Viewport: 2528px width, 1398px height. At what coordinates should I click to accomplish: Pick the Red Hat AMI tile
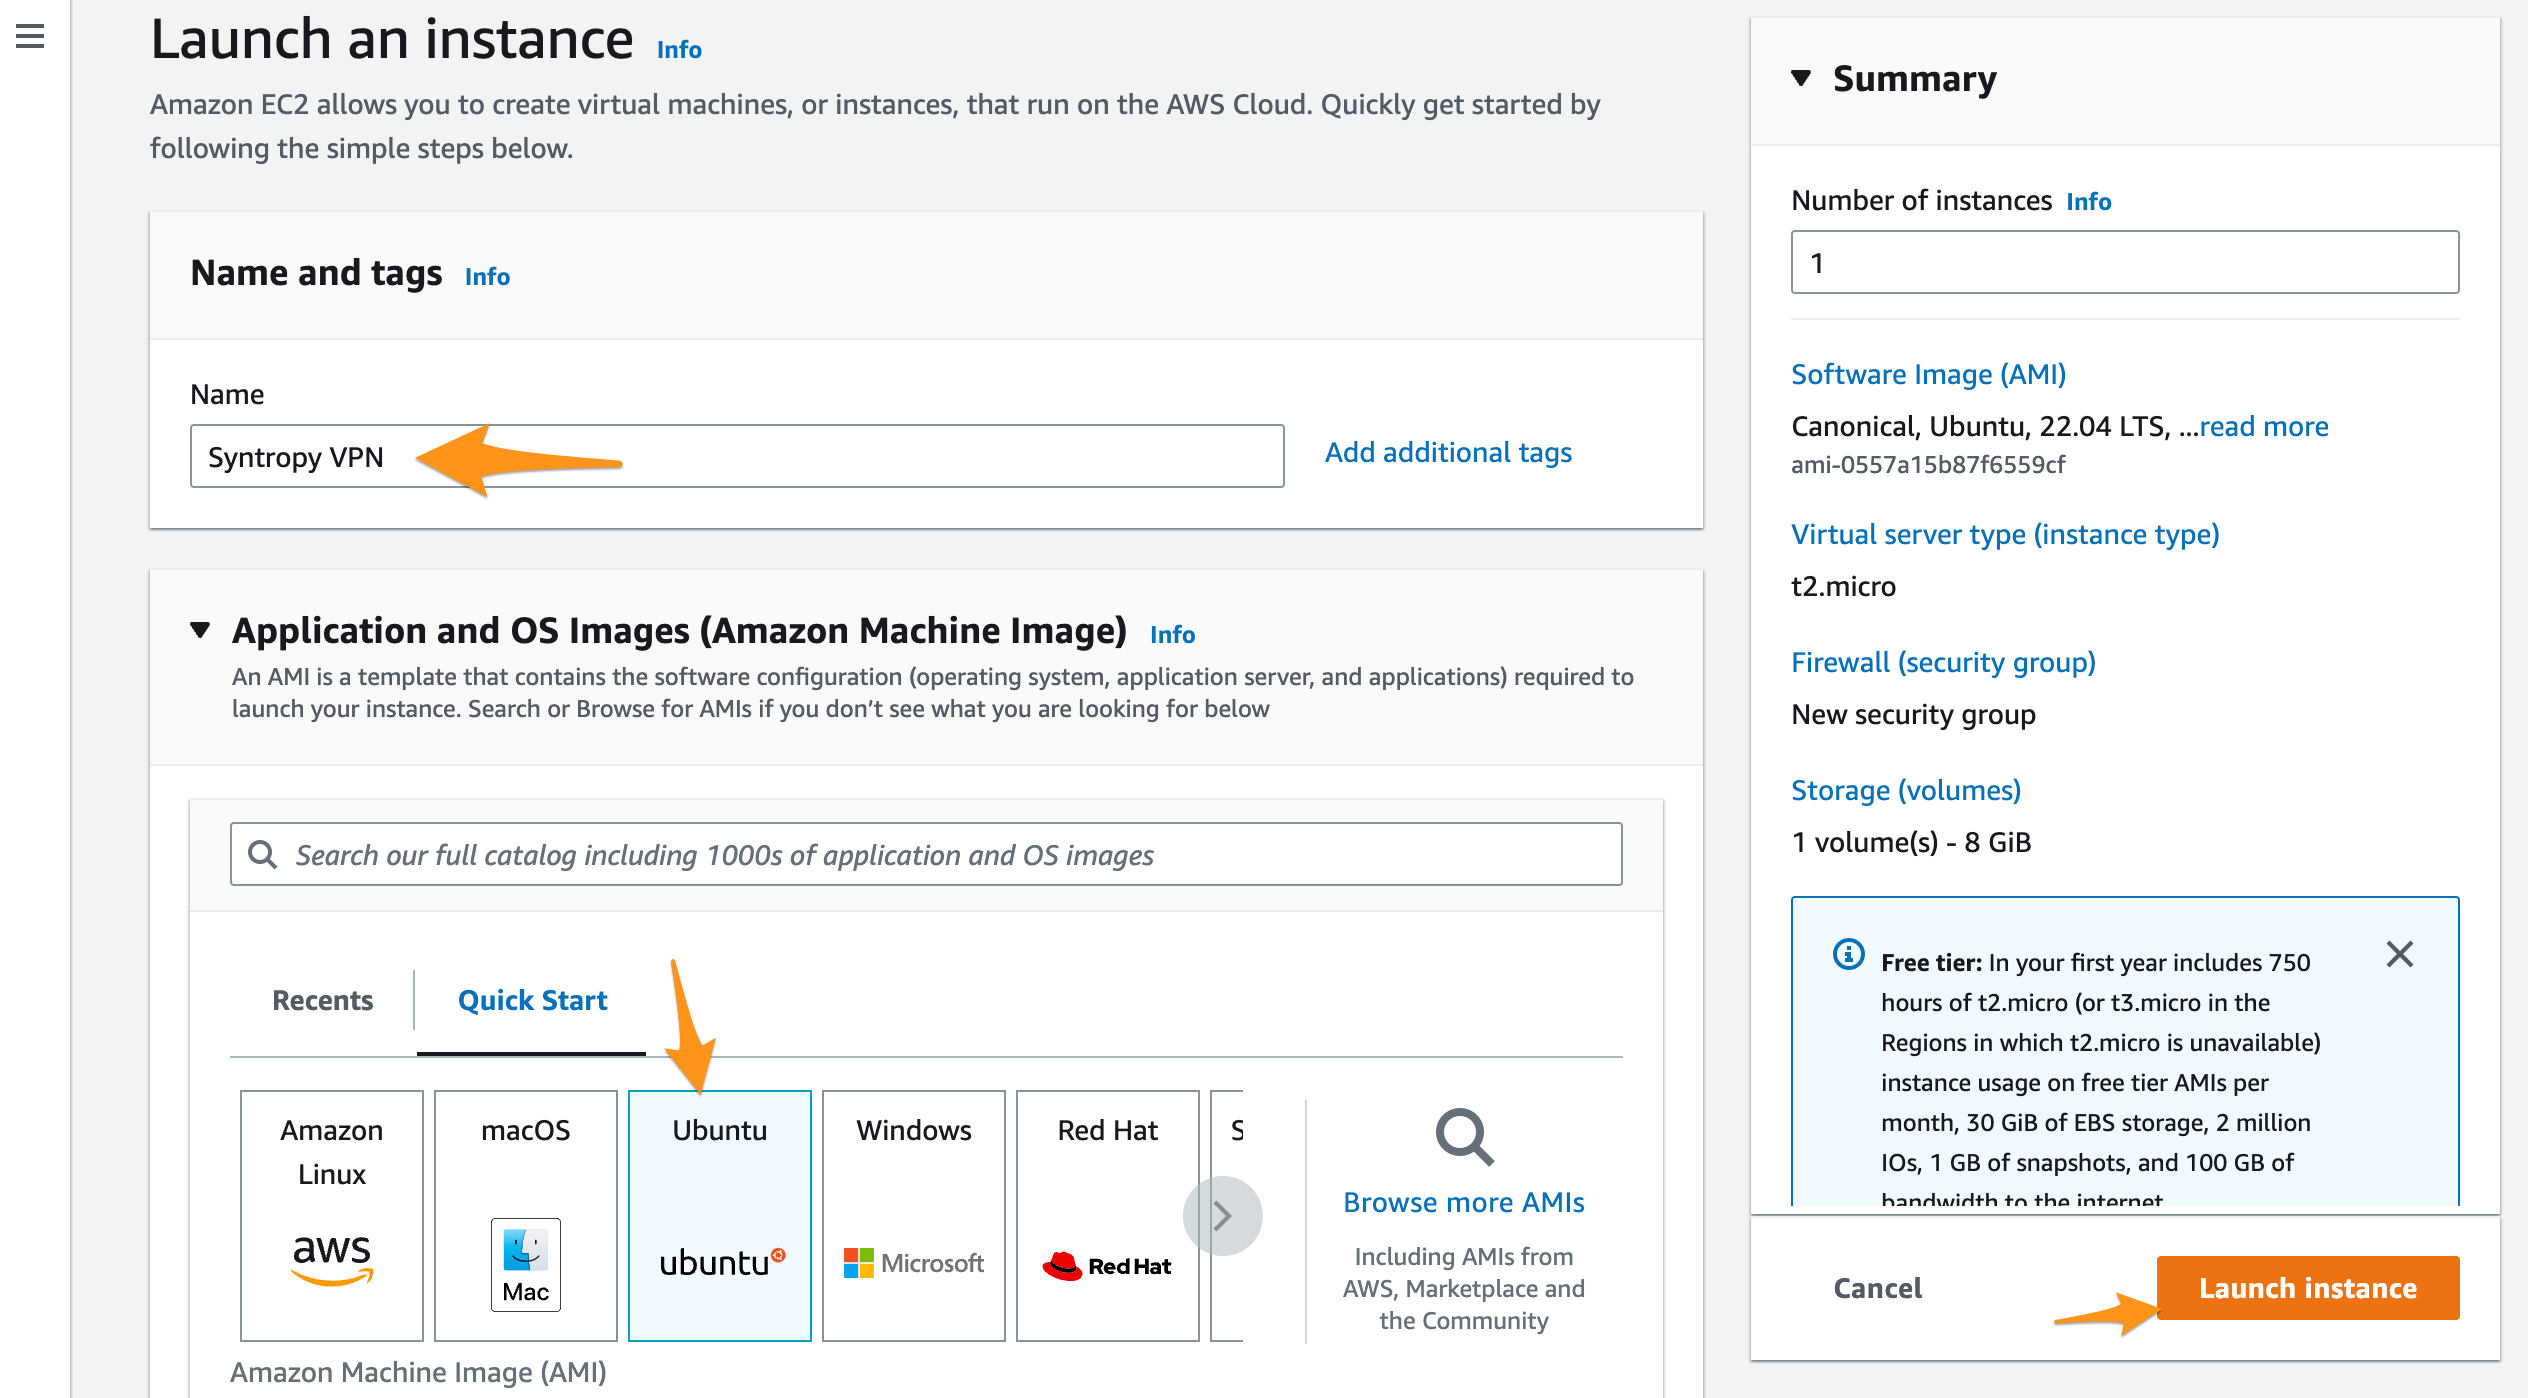(x=1107, y=1214)
